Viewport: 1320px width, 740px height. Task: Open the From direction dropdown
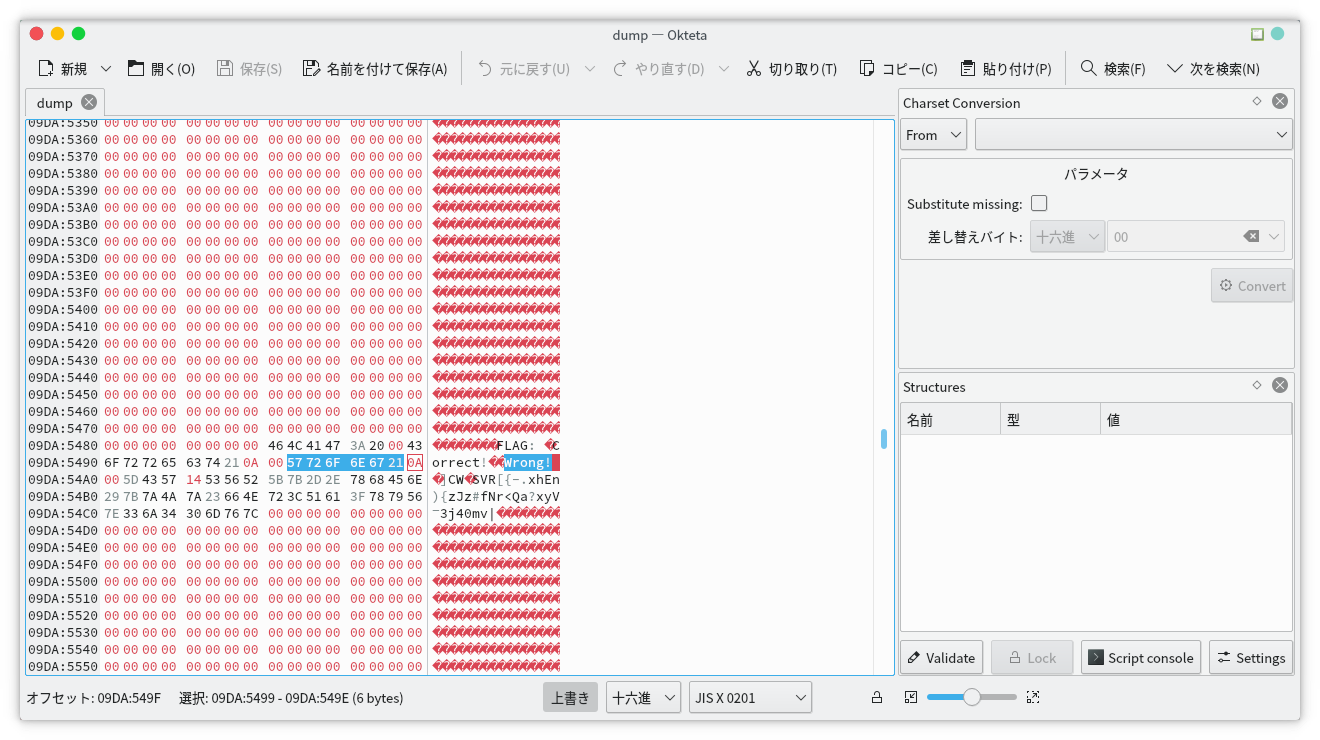pos(934,134)
